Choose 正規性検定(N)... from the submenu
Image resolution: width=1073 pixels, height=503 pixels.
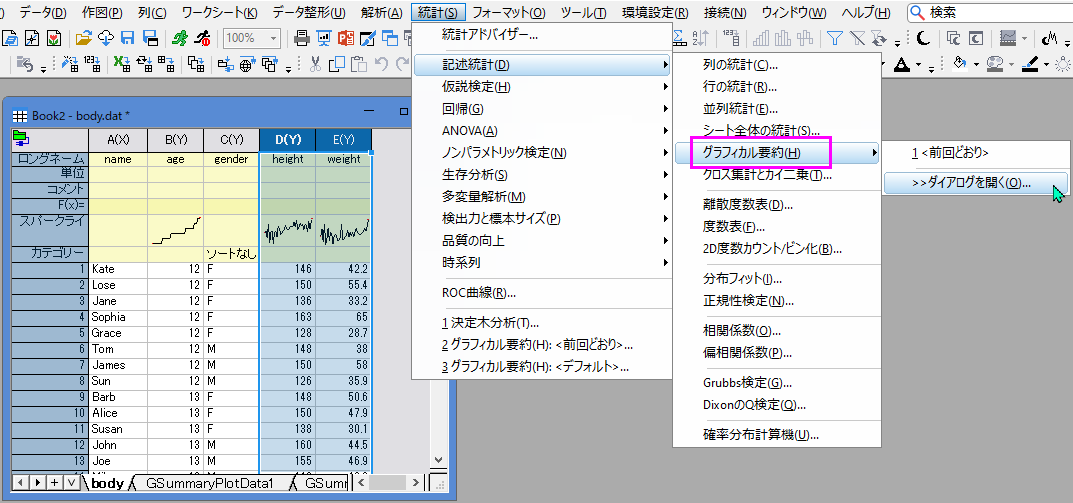748,300
